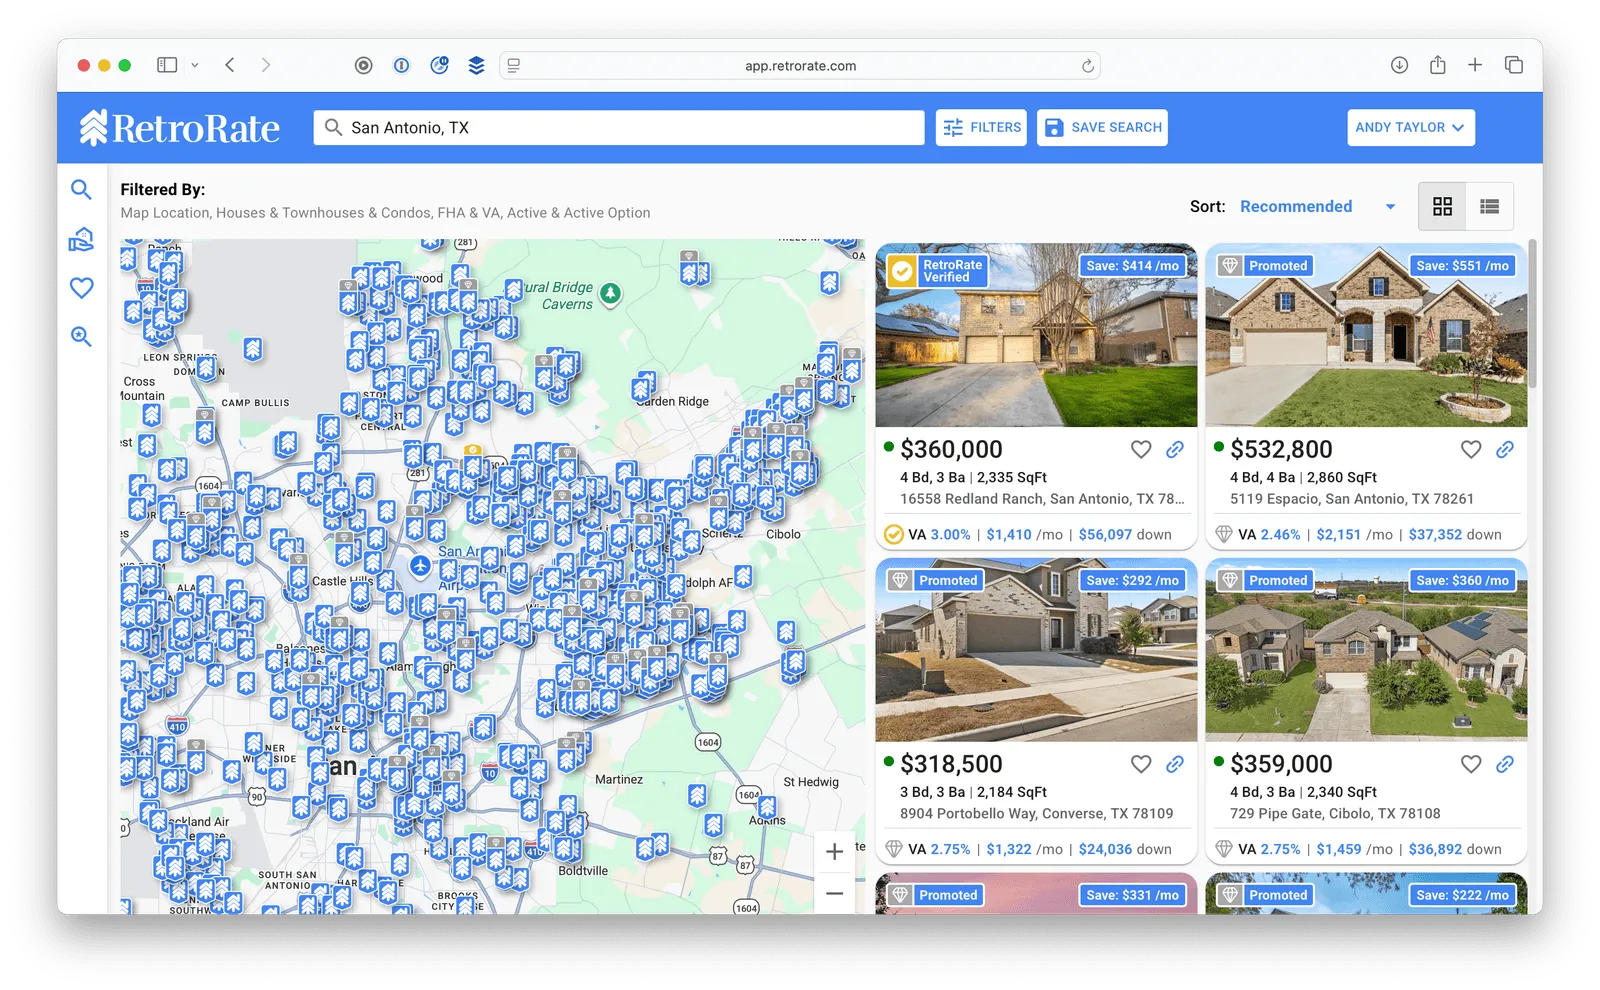Zoom out the map with minus button
Screen dimensions: 1600x990
[x=835, y=893]
